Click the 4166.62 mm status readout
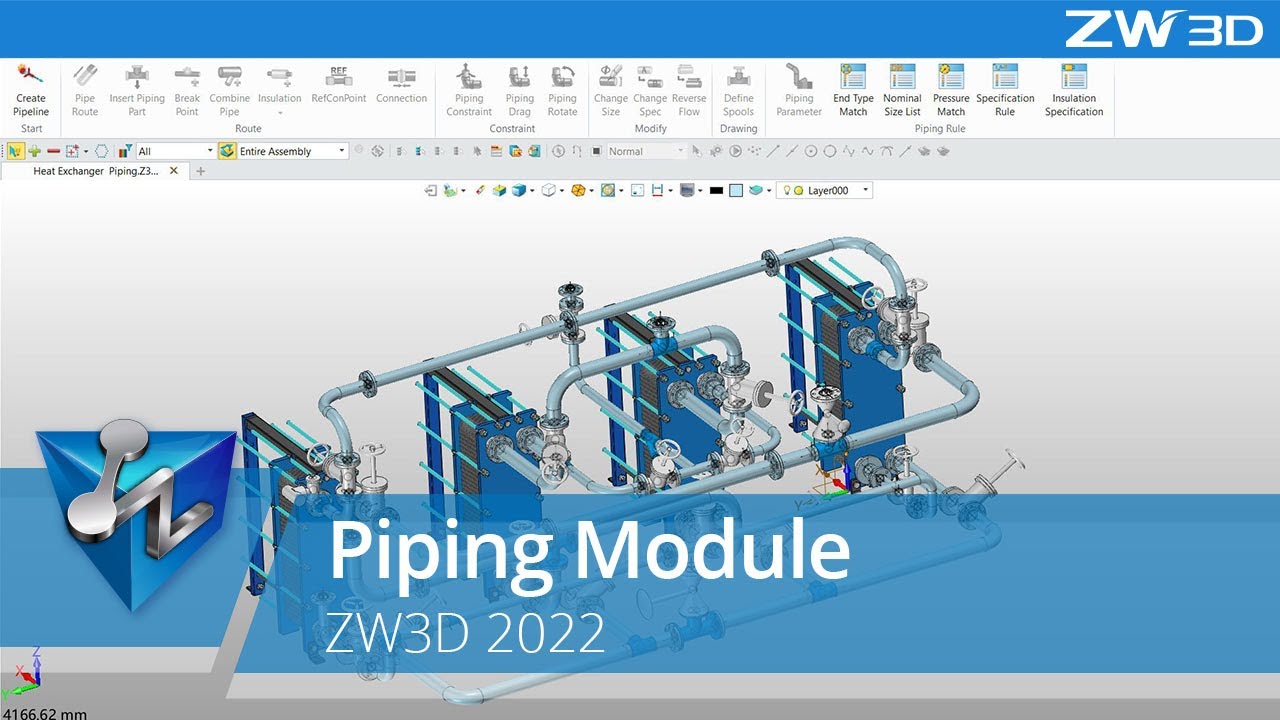 [x=44, y=713]
